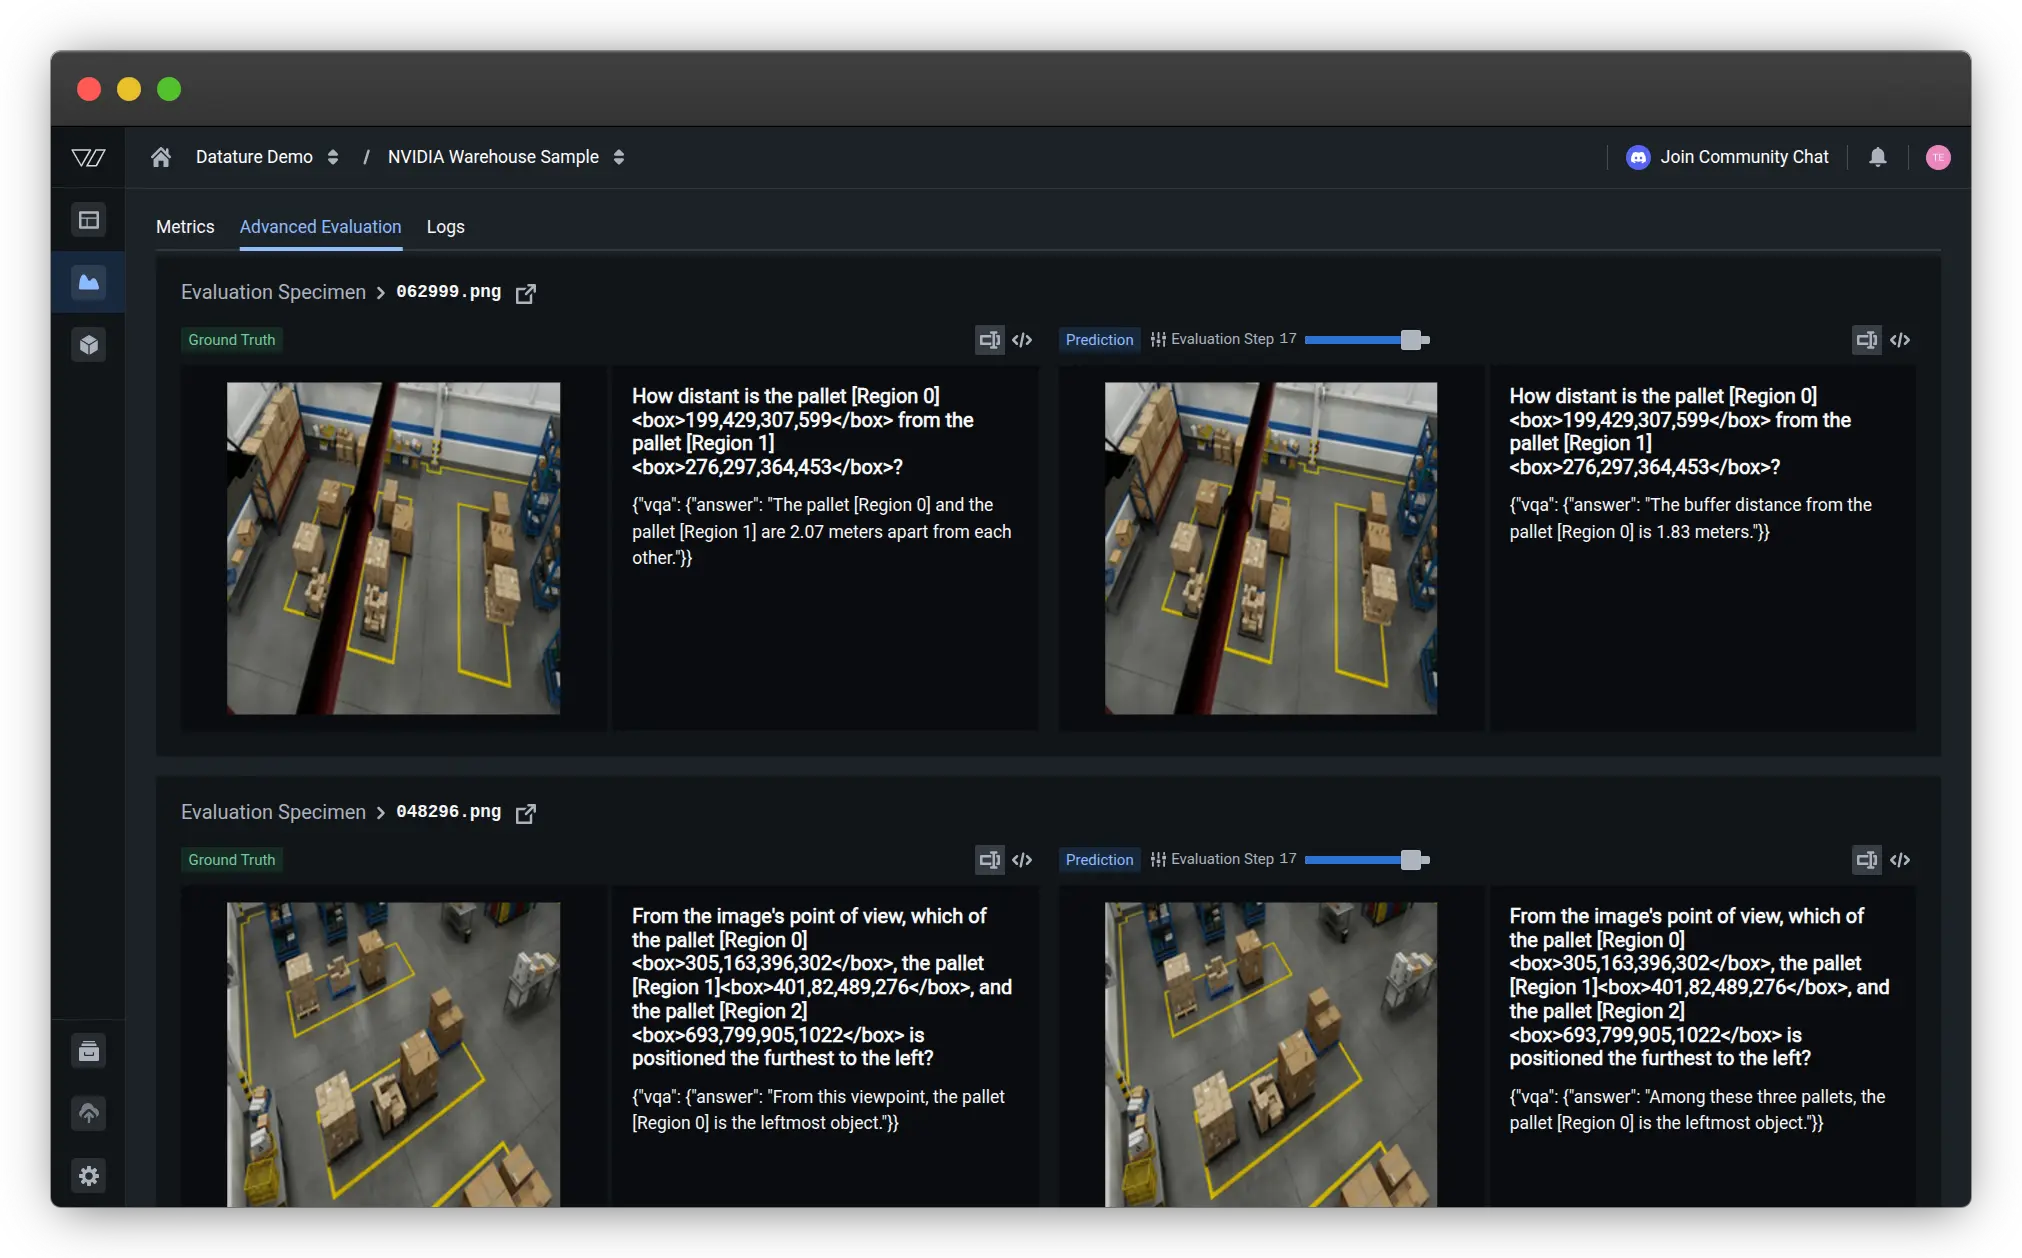Open external link for 062999.png

526,293
